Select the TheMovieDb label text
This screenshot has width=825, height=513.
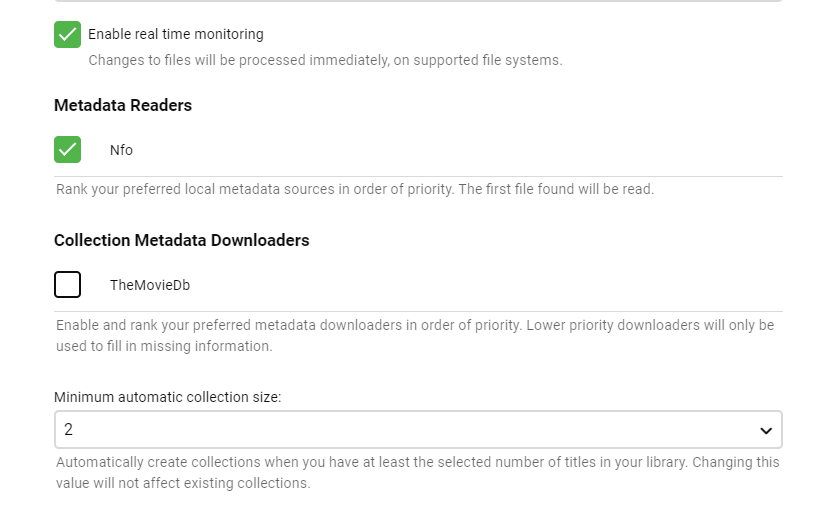150,285
